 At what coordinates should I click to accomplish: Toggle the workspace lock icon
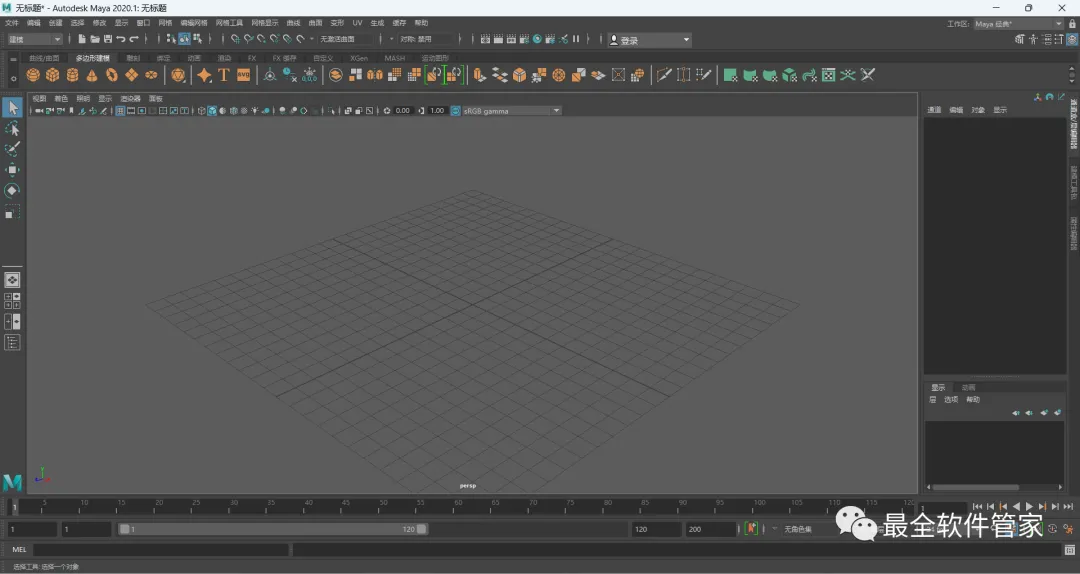tap(1073, 23)
